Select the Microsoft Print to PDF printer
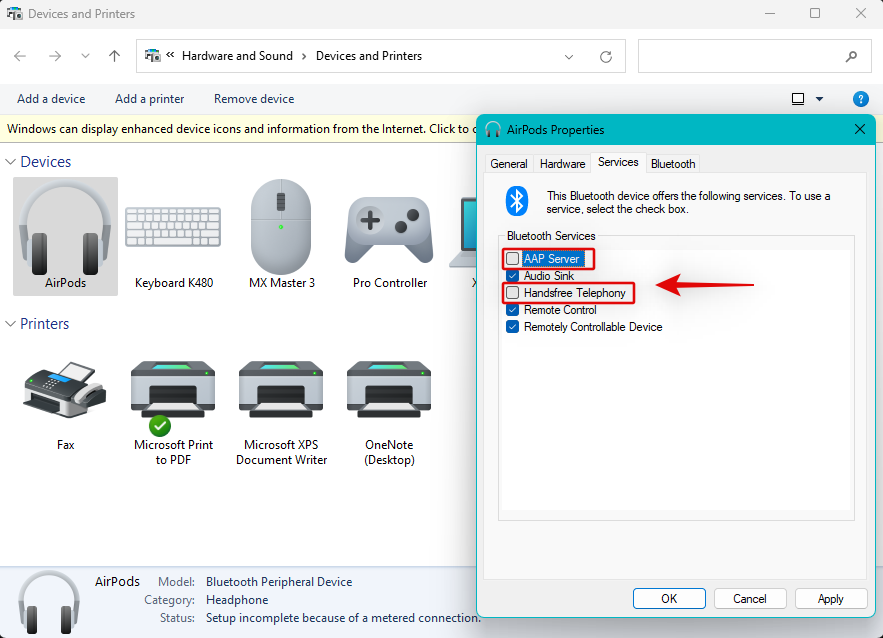The width and height of the screenshot is (883, 638). 173,413
